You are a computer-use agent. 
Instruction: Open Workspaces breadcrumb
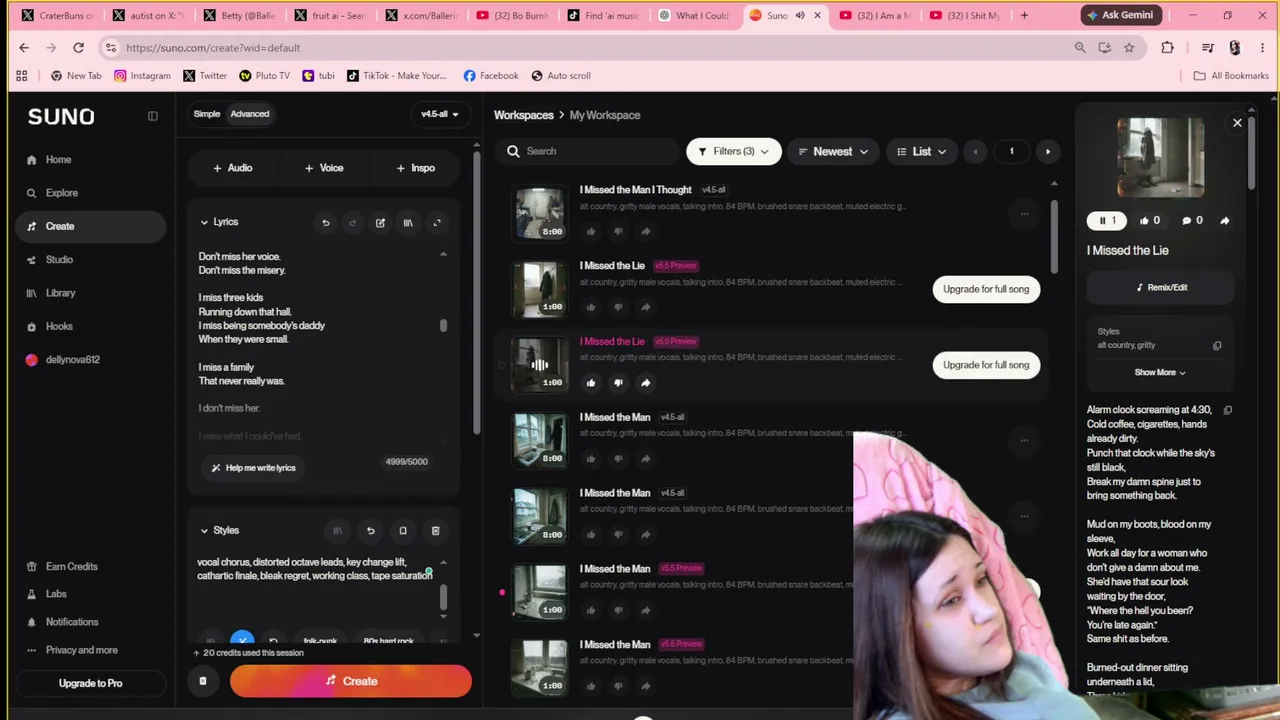tap(523, 116)
